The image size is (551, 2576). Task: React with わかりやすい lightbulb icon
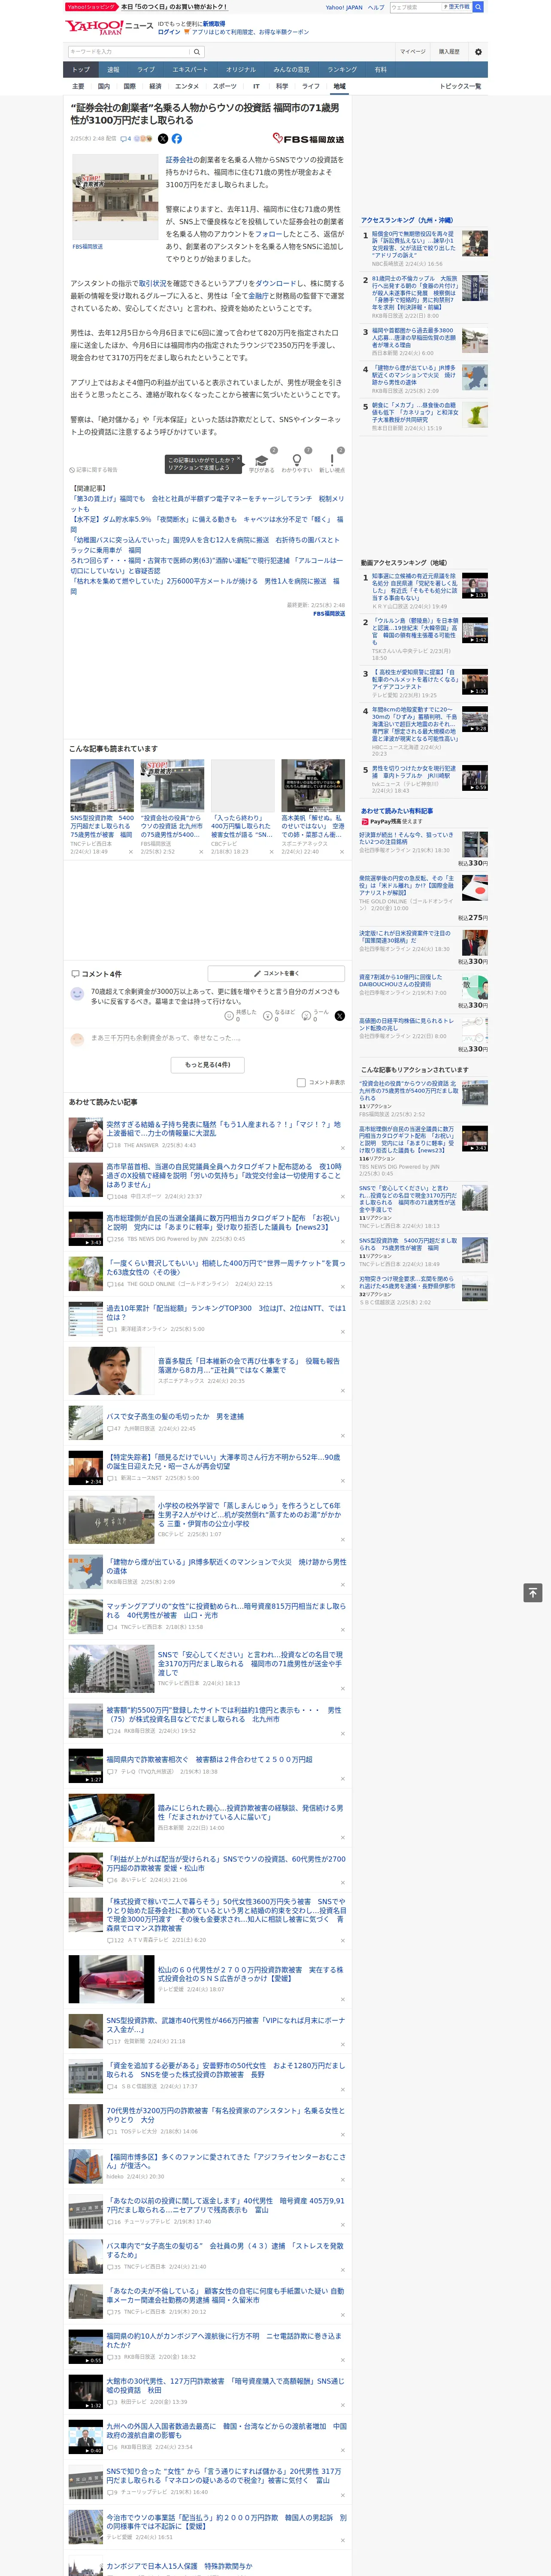click(x=296, y=460)
